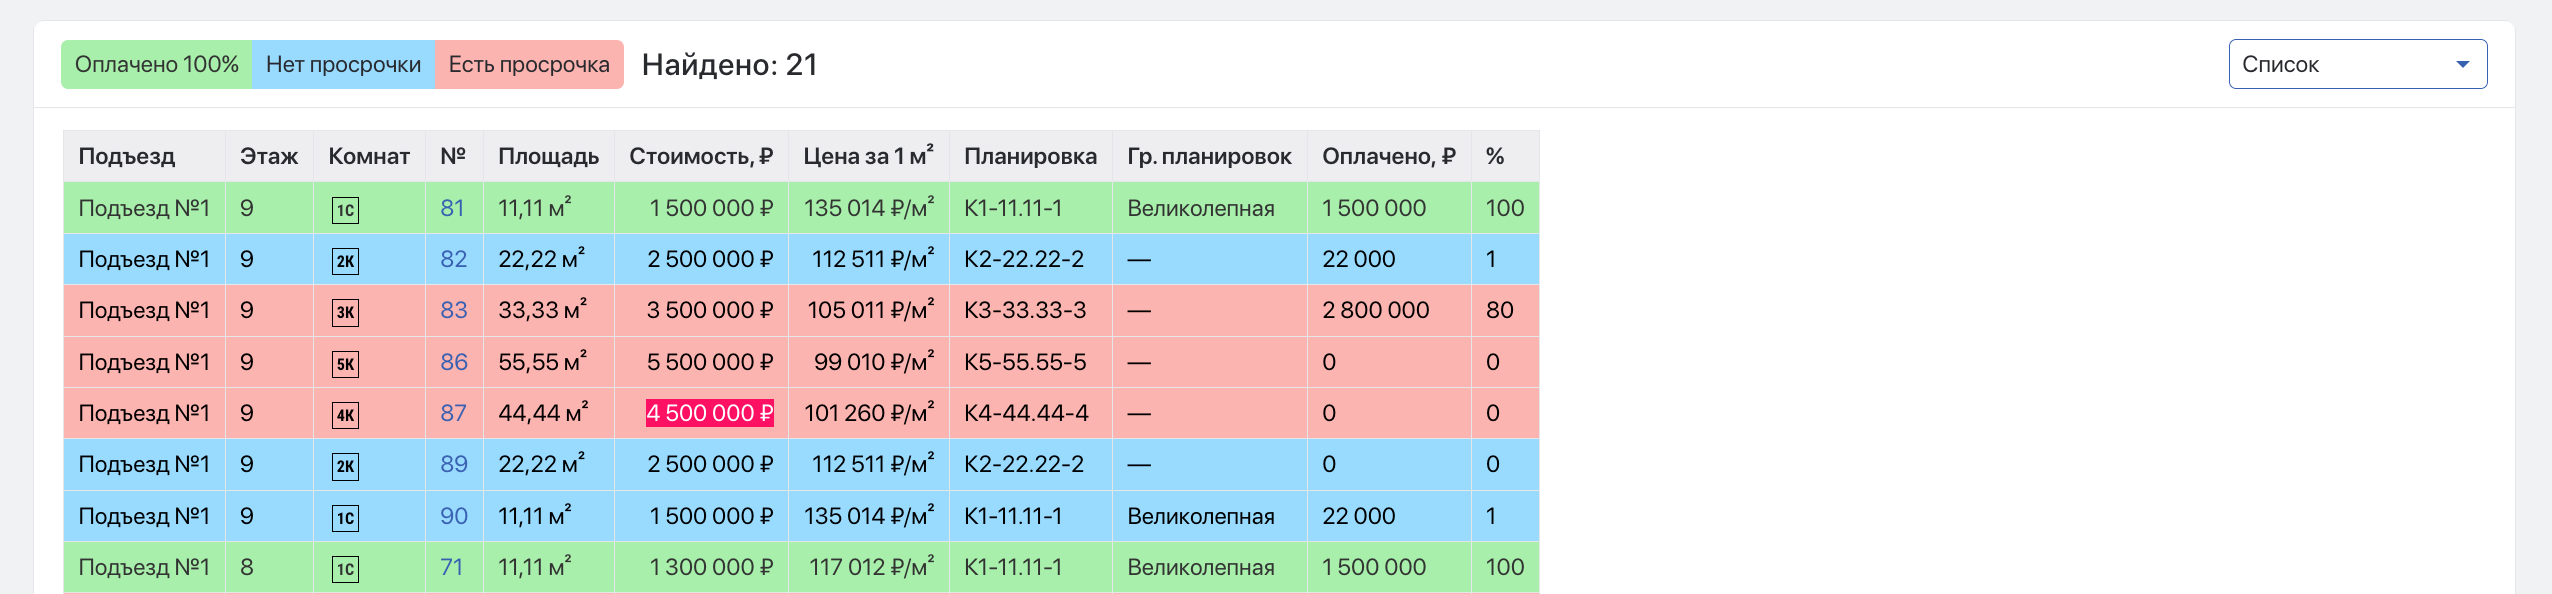The height and width of the screenshot is (594, 2552).
Task: Sort by Площадь column header
Action: coord(548,156)
